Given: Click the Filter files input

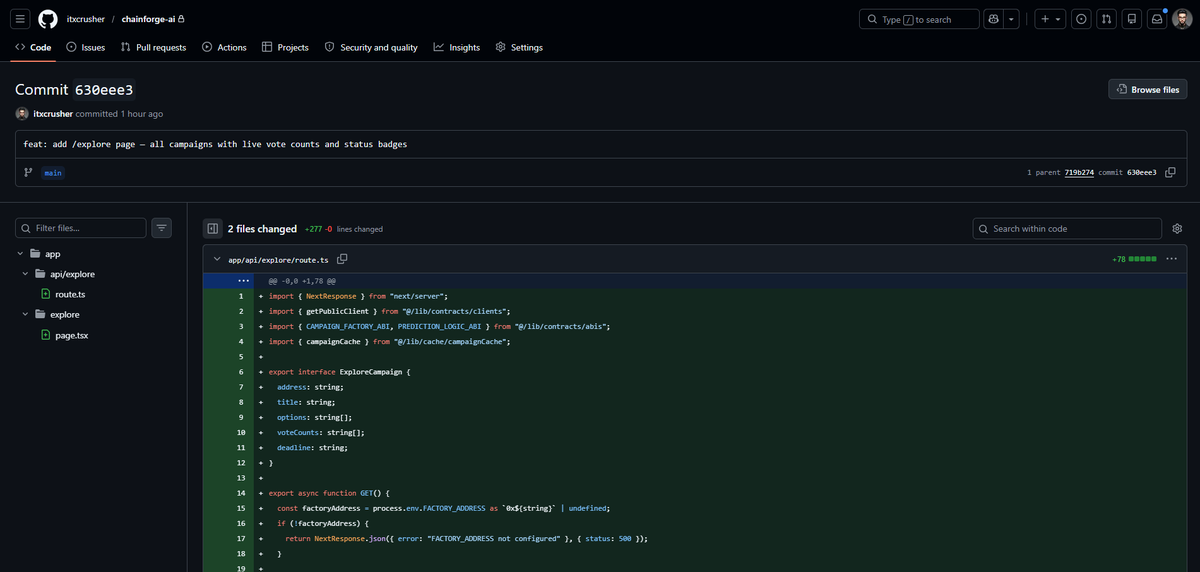Looking at the screenshot, I should point(80,228).
